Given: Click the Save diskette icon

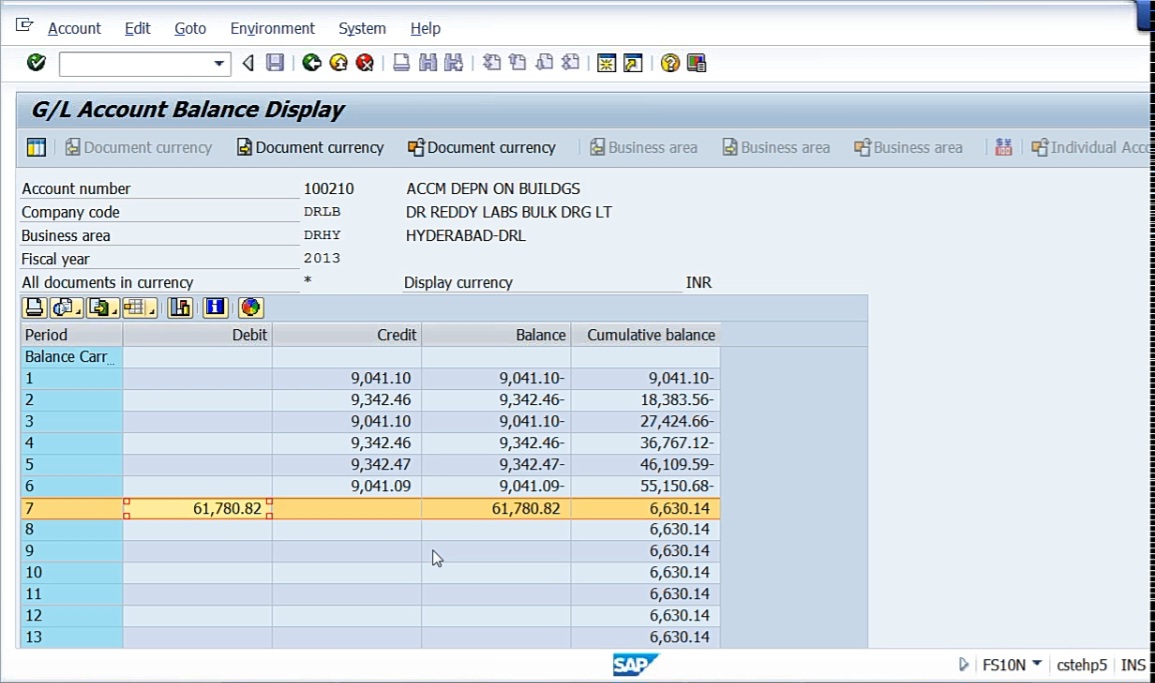Looking at the screenshot, I should click(x=275, y=63).
